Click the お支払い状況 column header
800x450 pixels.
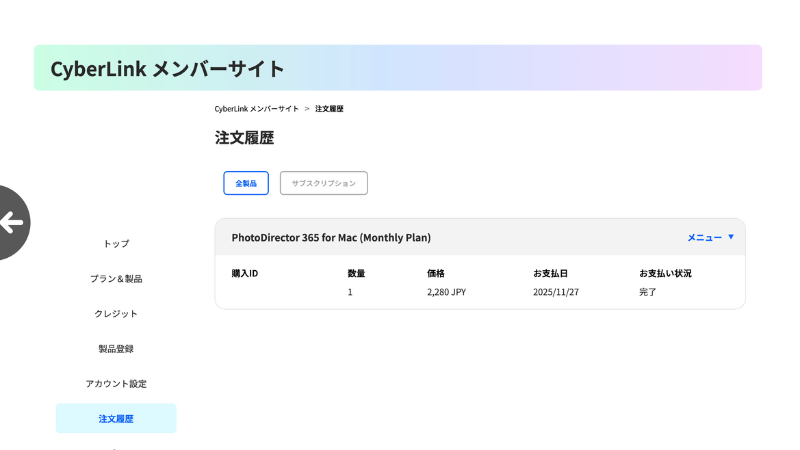(665, 273)
